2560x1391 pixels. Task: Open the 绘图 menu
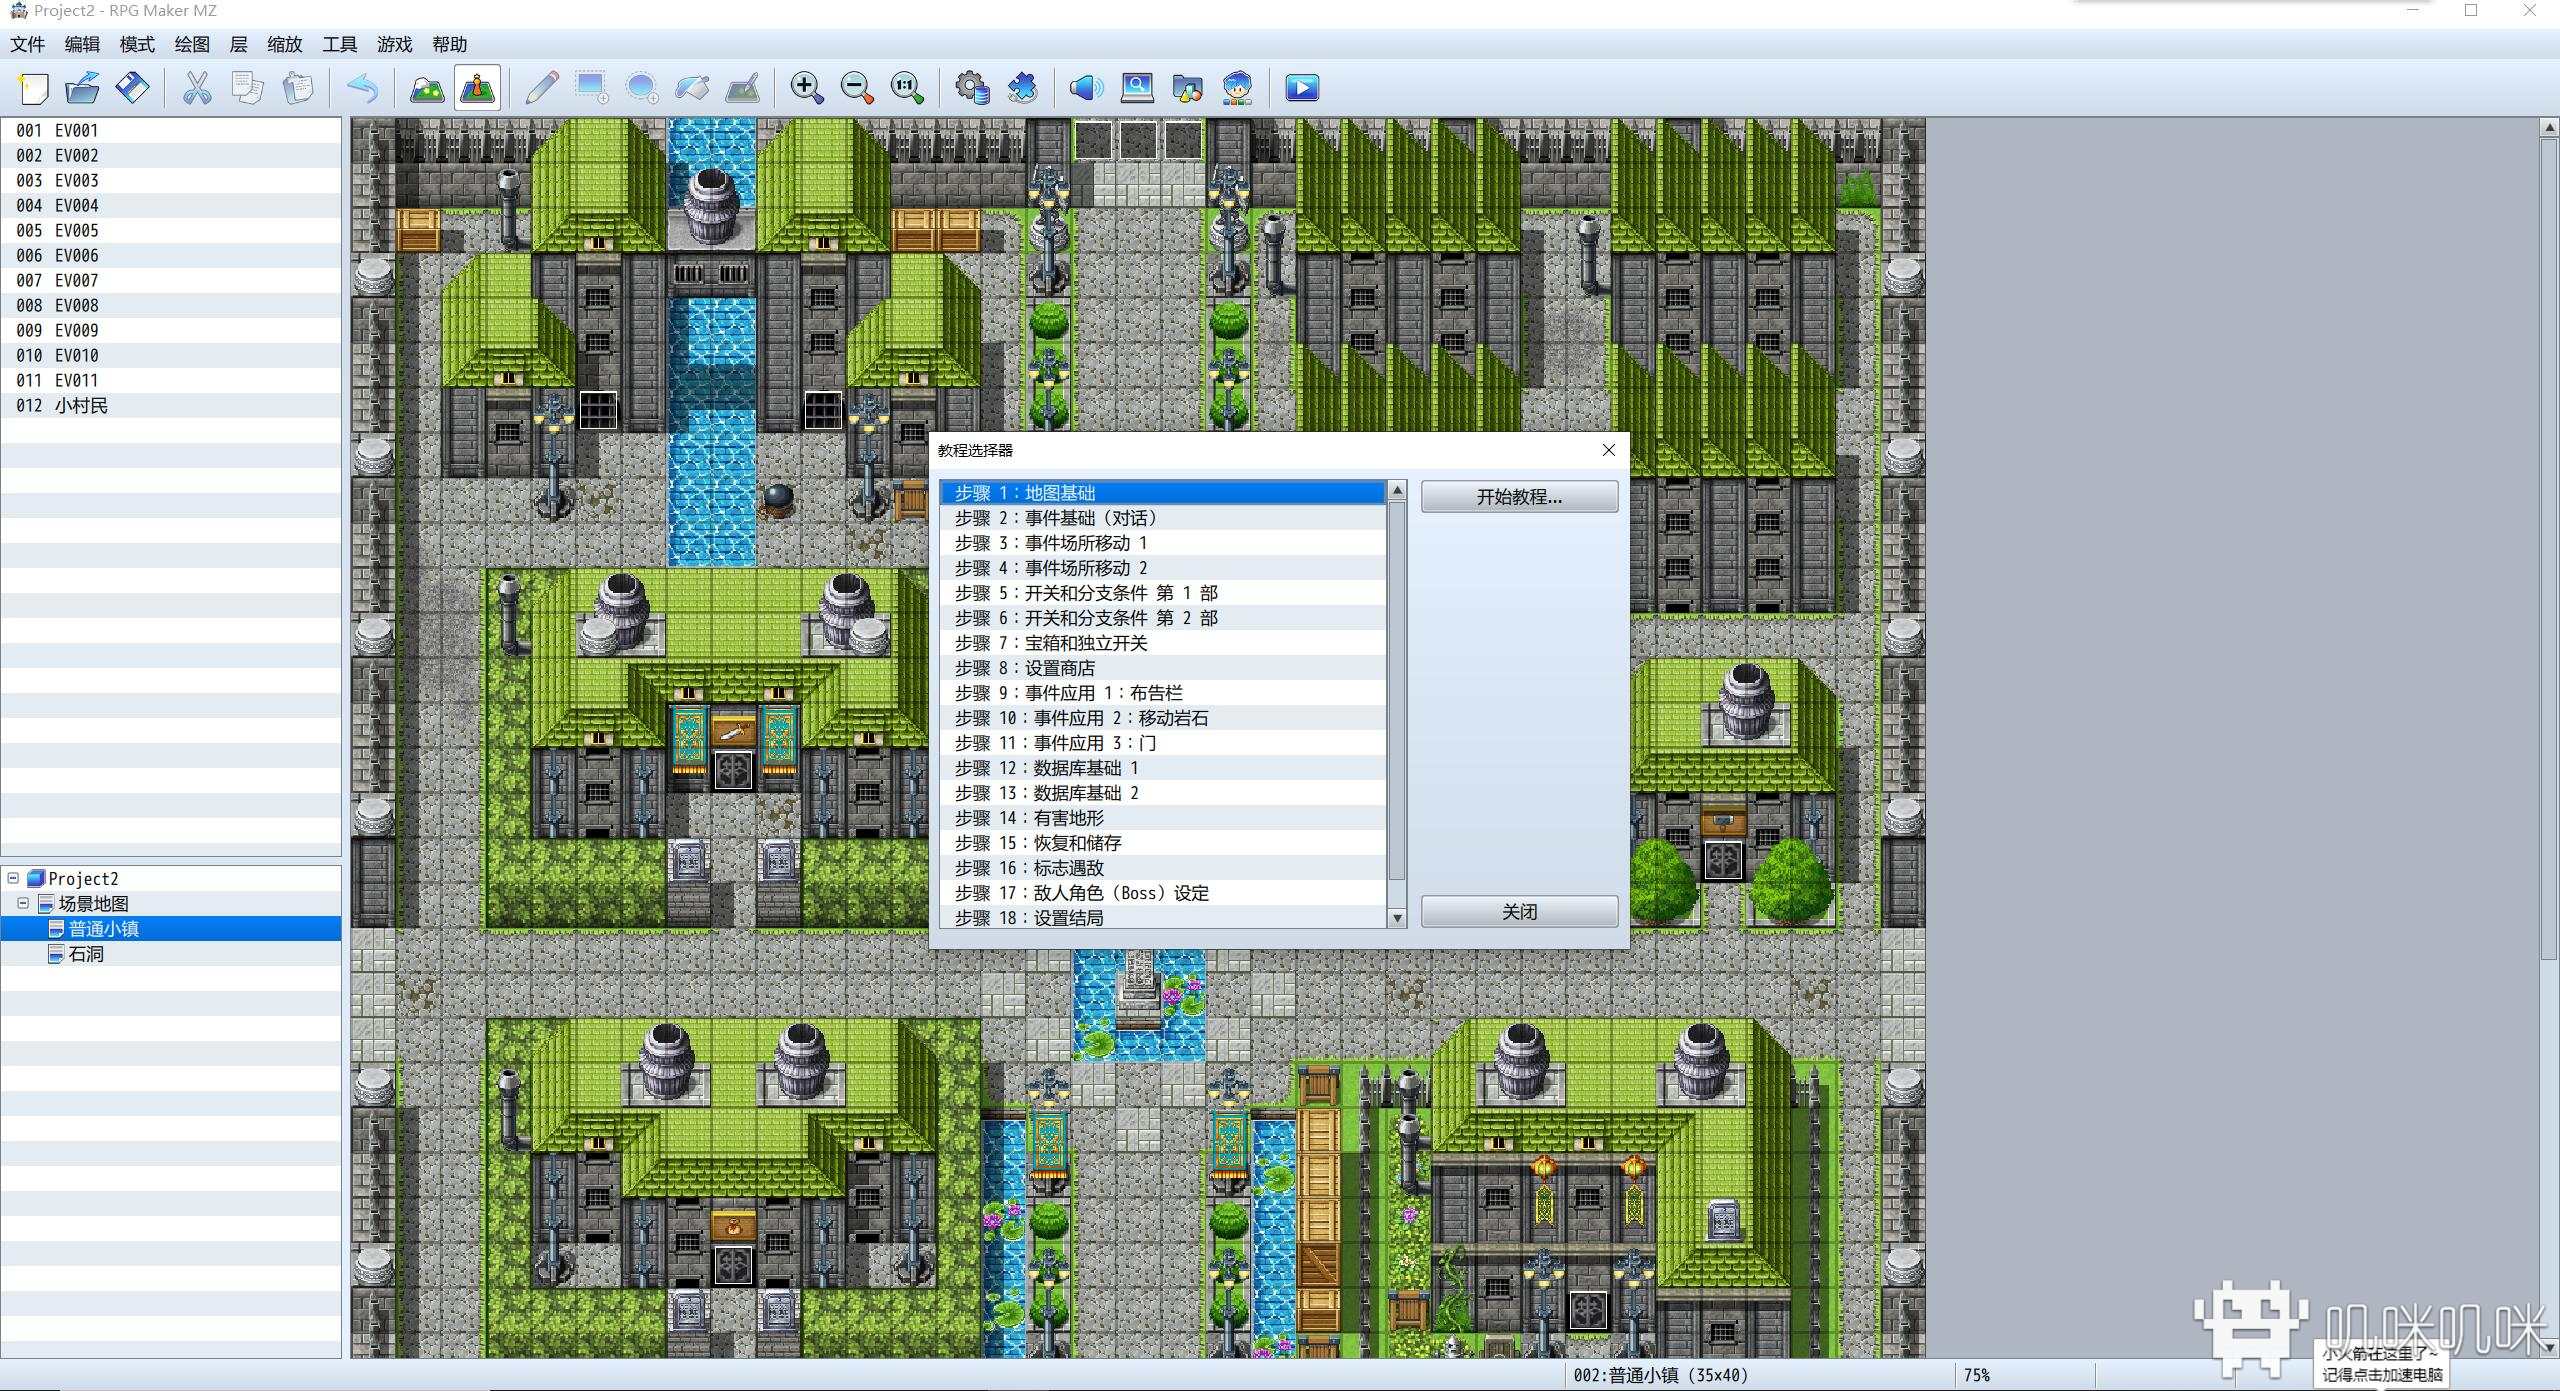192,44
